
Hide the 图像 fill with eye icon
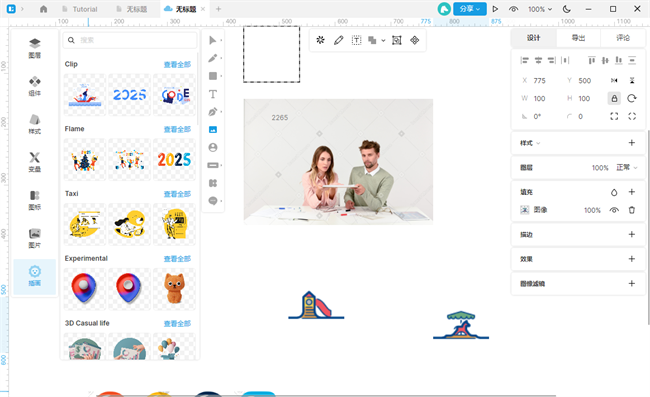614,210
